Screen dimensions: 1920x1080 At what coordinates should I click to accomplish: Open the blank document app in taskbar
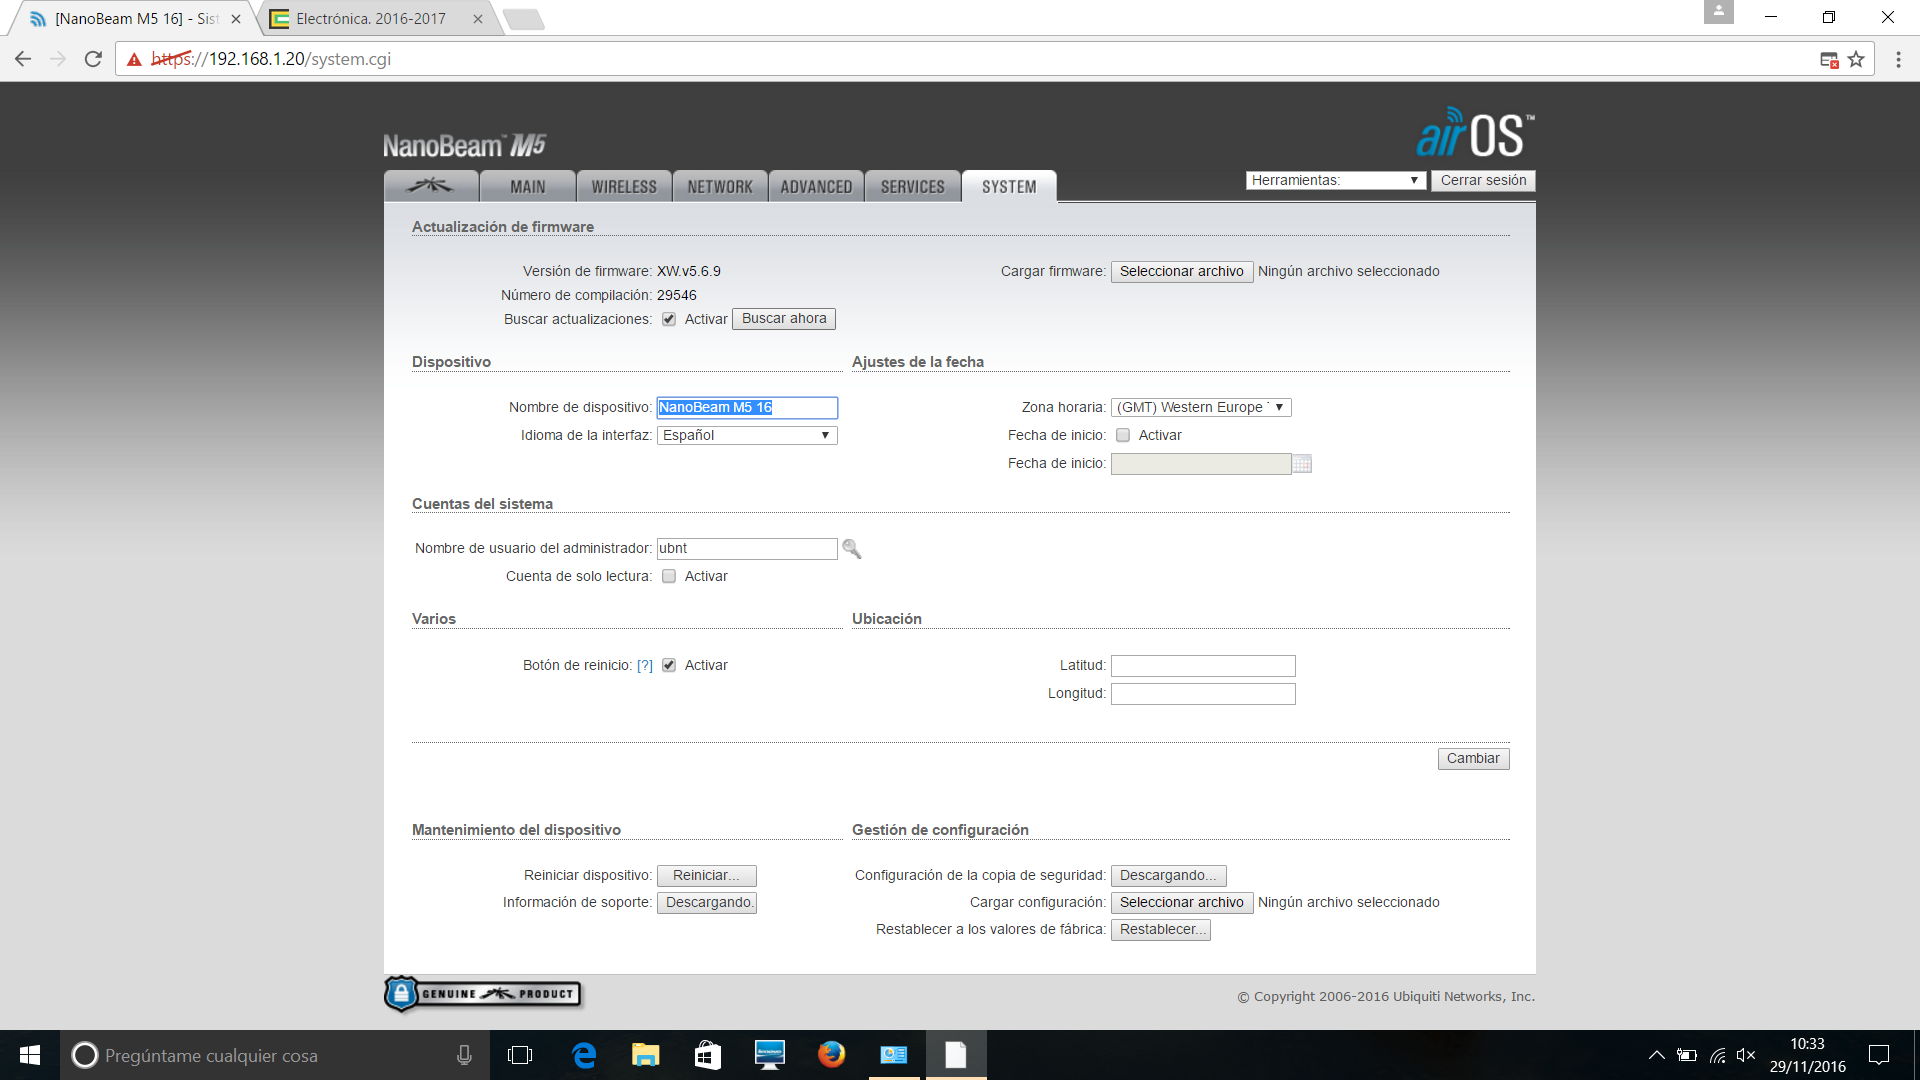pyautogui.click(x=956, y=1055)
